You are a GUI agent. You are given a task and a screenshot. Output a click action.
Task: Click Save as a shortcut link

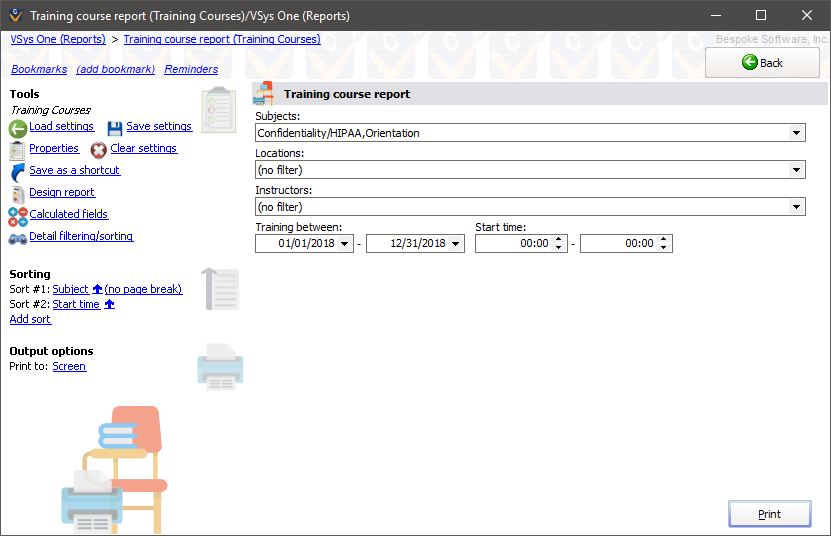click(x=75, y=170)
